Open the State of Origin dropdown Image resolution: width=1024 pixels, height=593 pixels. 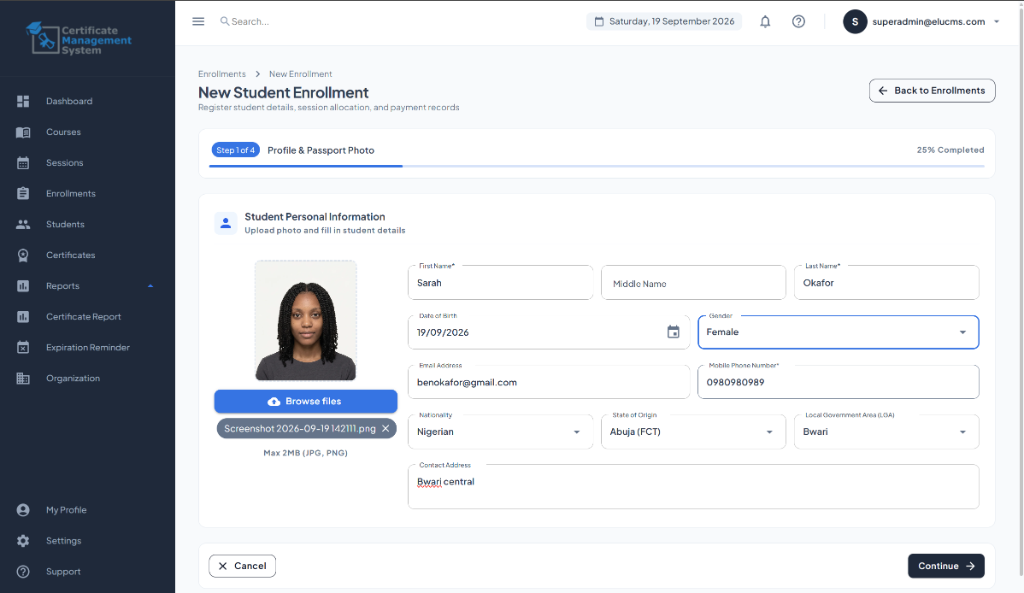[693, 432]
